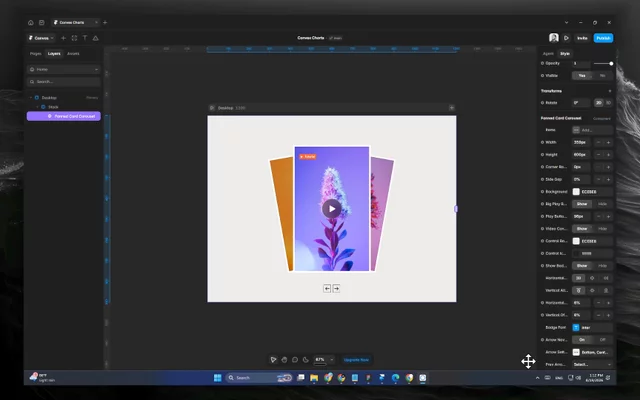Switch Rotate mode to 3D
Screen dimensions: 640x400
click(x=608, y=103)
